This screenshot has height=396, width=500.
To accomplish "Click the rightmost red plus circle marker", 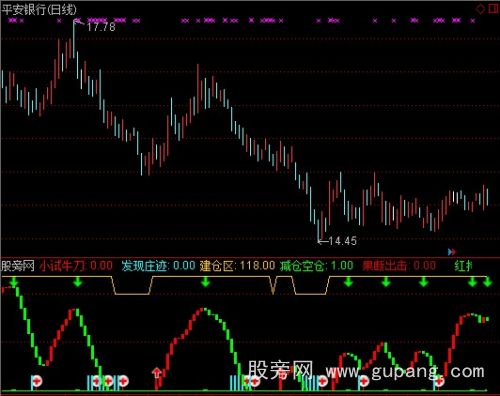I will tap(439, 381).
